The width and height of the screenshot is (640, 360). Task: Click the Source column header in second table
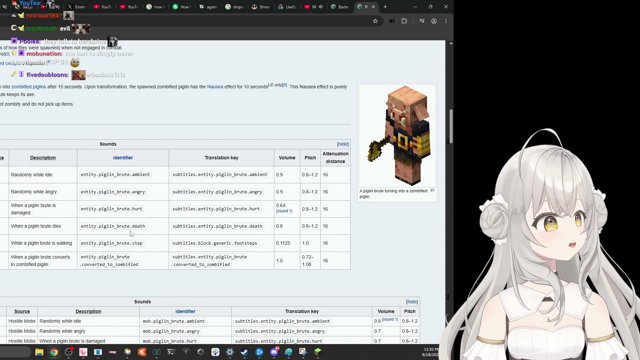[x=22, y=311]
